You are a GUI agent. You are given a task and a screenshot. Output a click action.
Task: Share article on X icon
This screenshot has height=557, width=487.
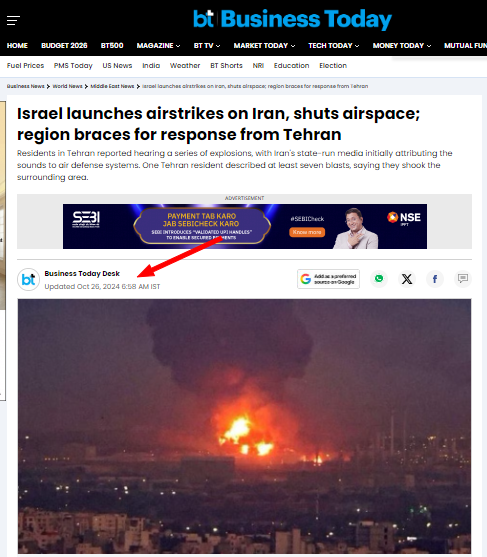407,278
